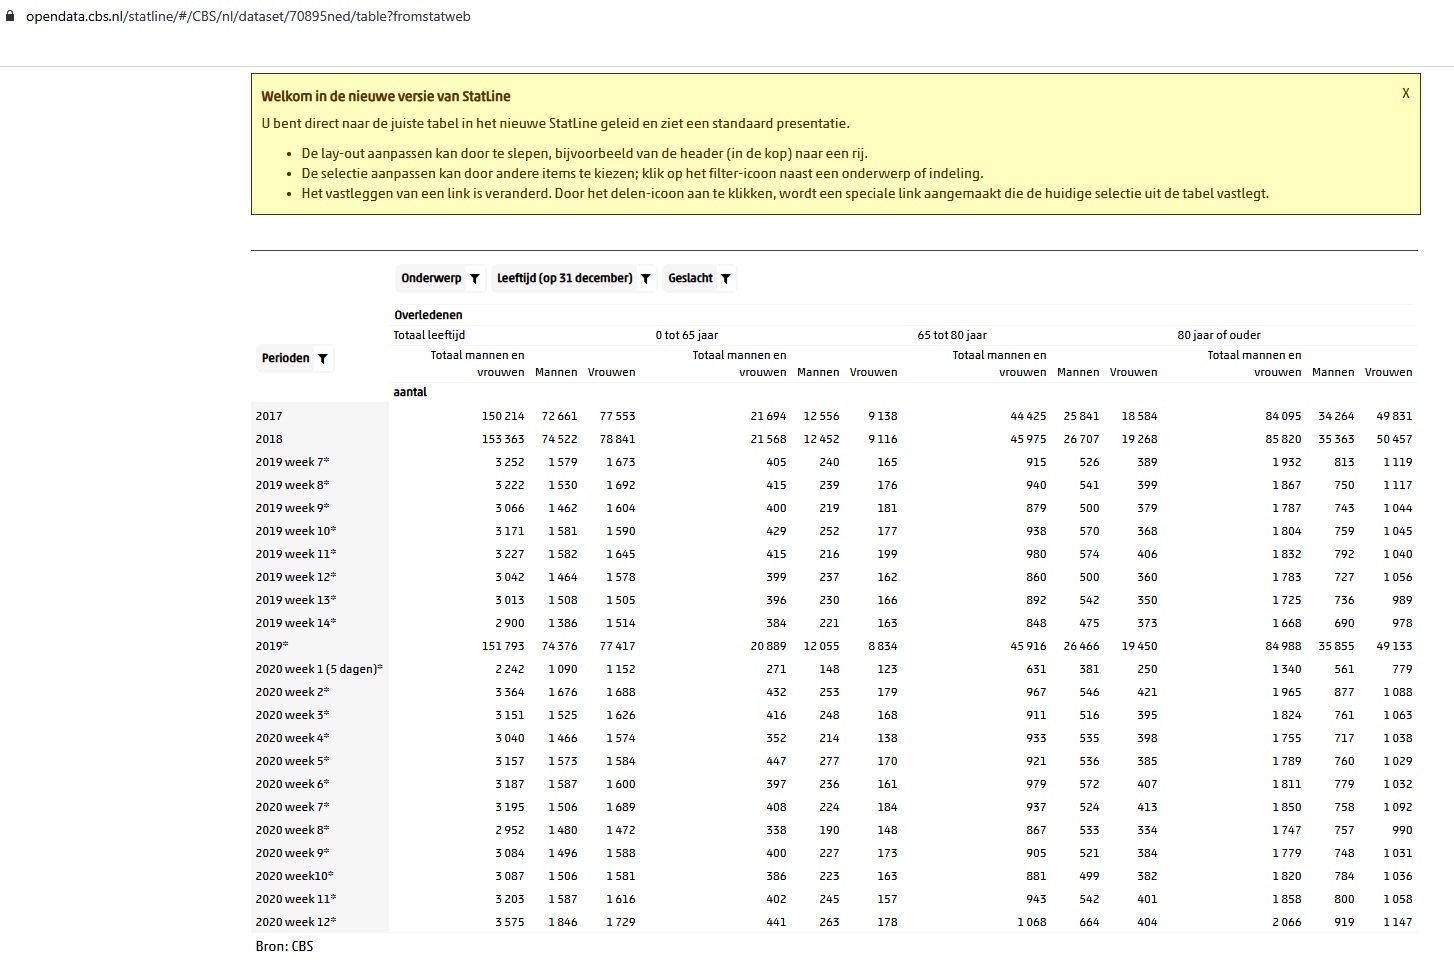
Task: Click the aantal unit label
Action: (410, 392)
